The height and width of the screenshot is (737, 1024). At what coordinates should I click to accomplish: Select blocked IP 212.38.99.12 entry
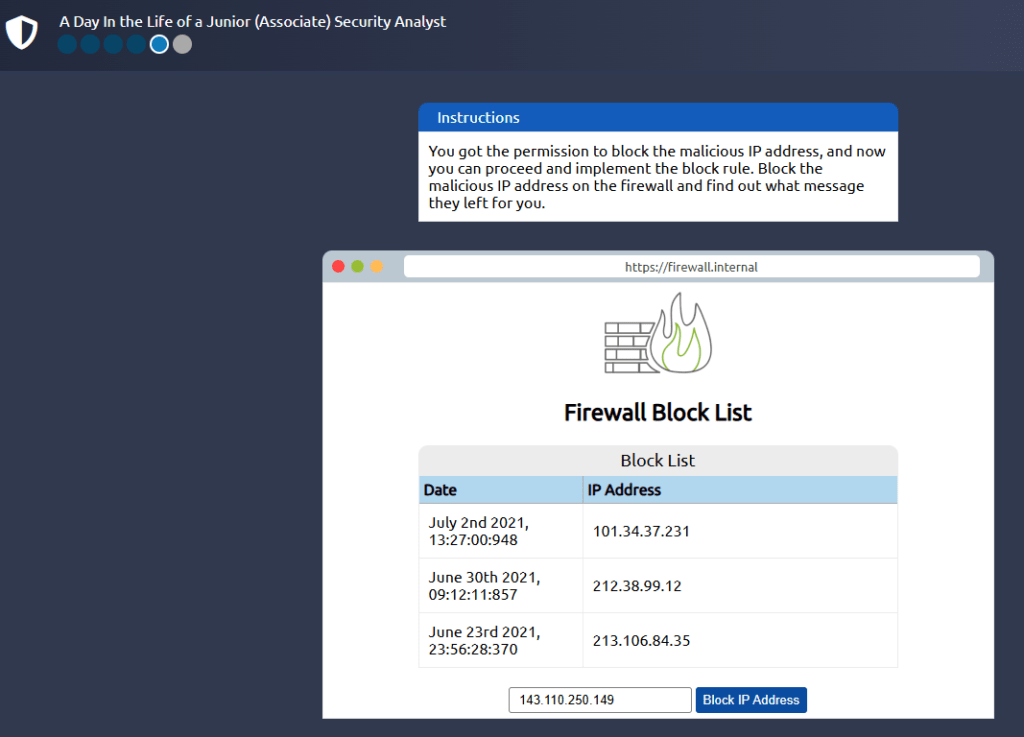637,586
